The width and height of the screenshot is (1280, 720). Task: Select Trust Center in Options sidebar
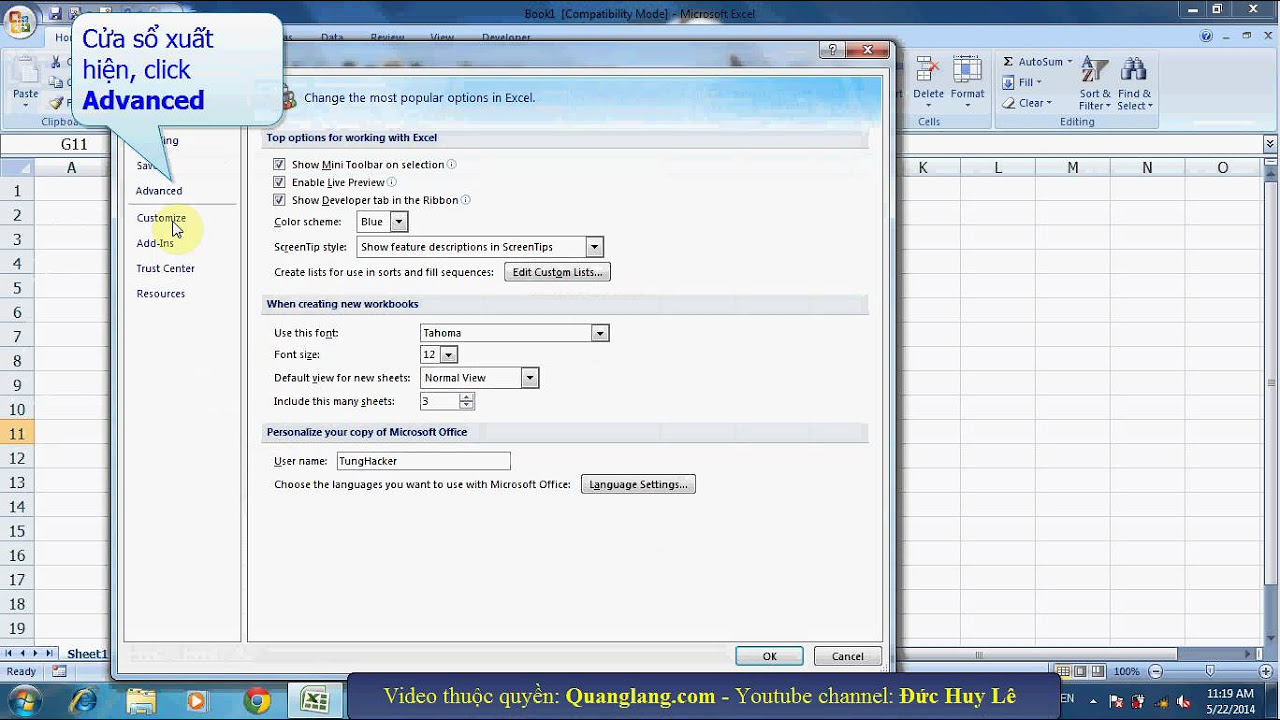[x=166, y=268]
